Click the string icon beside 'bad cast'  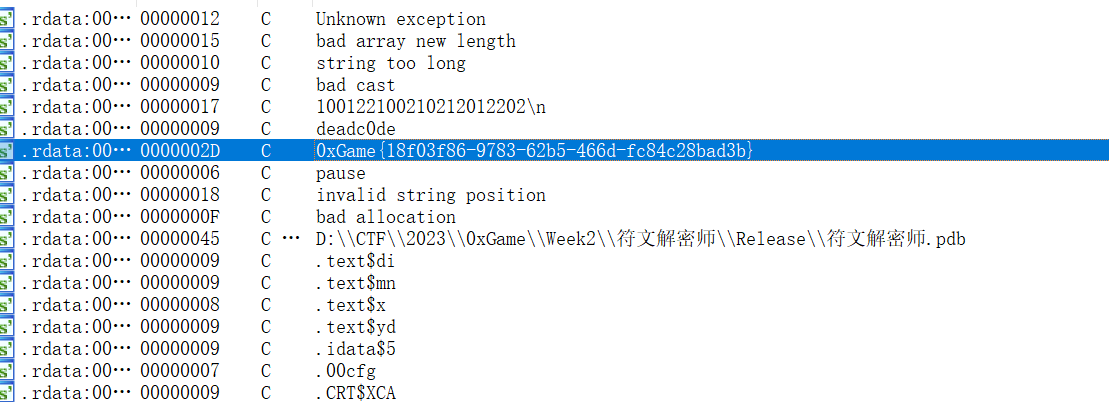click(x=6, y=85)
